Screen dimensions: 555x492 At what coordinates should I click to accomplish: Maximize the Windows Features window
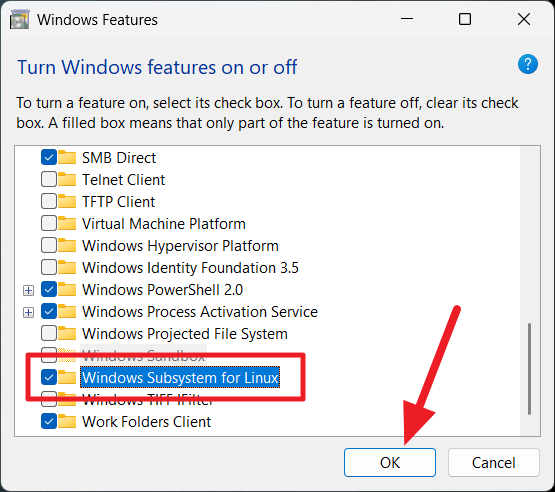465,19
